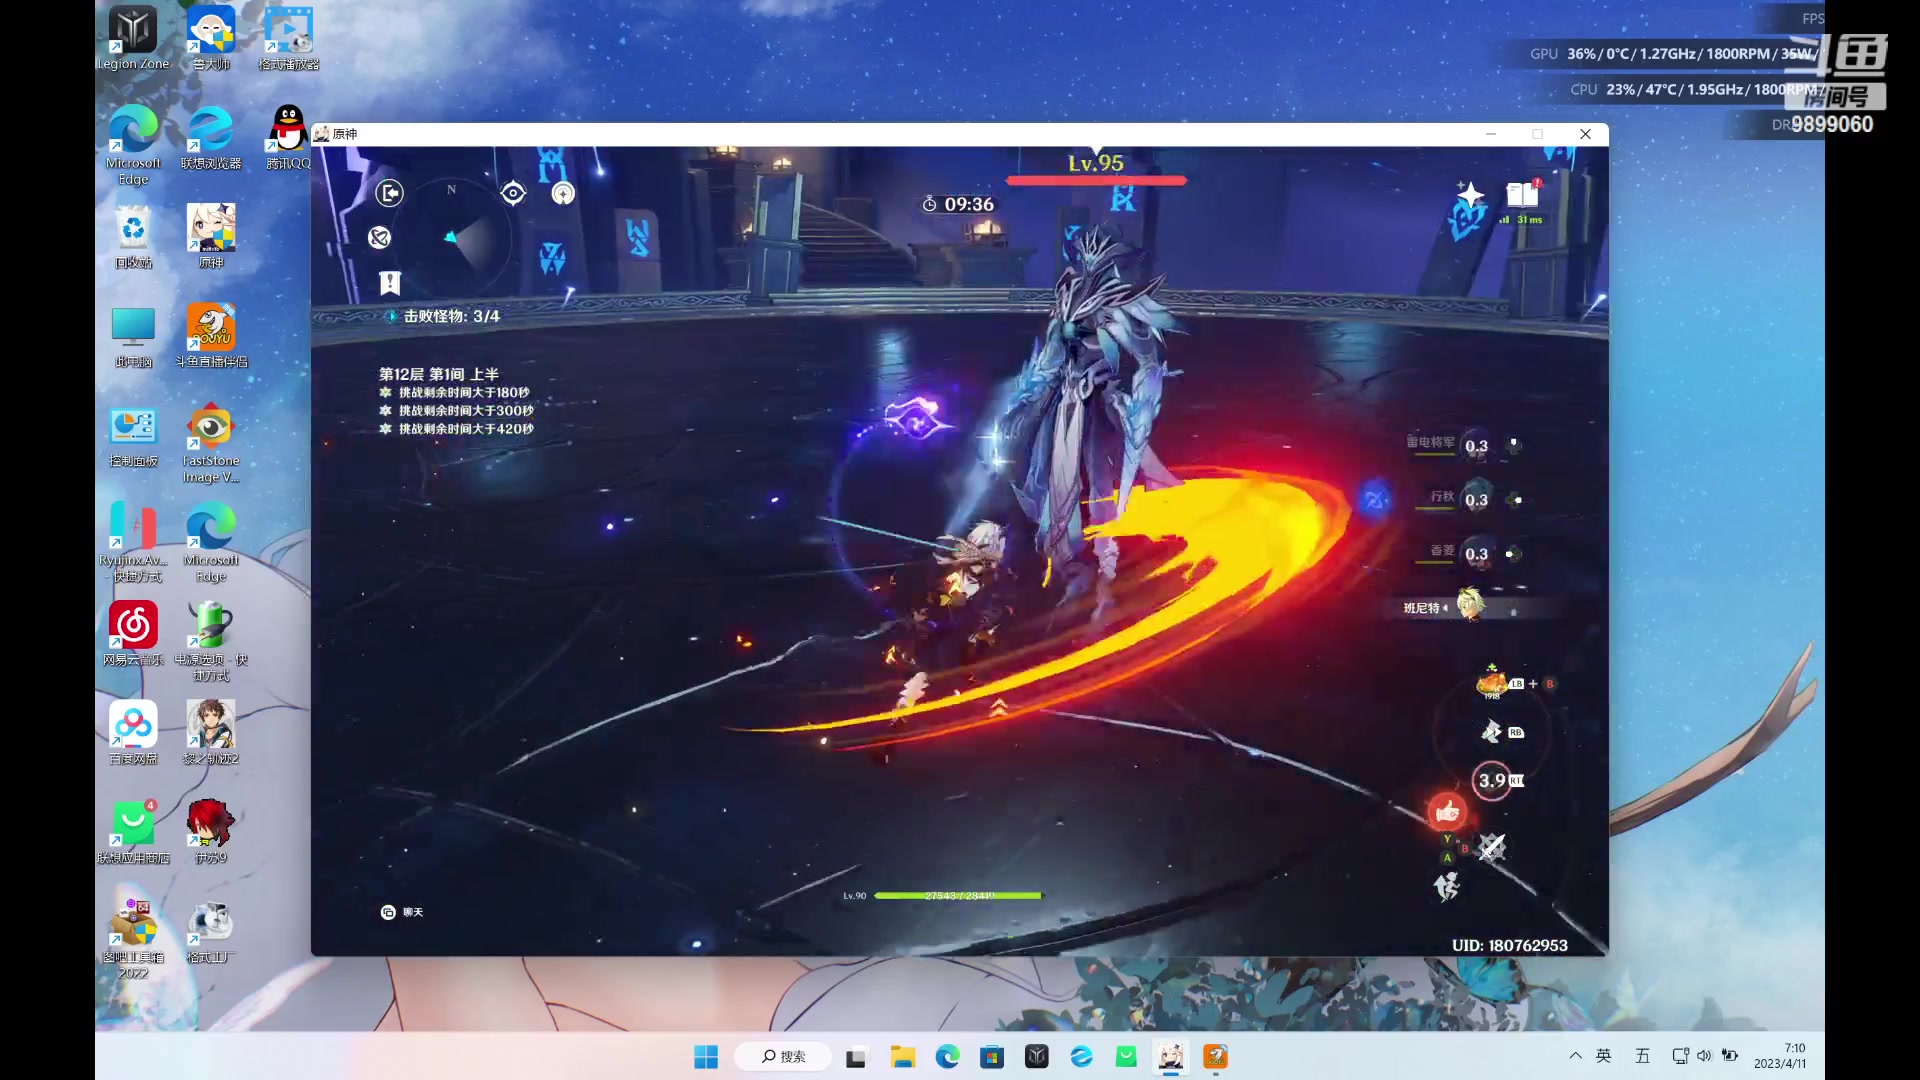Screen dimensions: 1920x1080
Task: Tap the sprint dash icon
Action: tap(1447, 886)
